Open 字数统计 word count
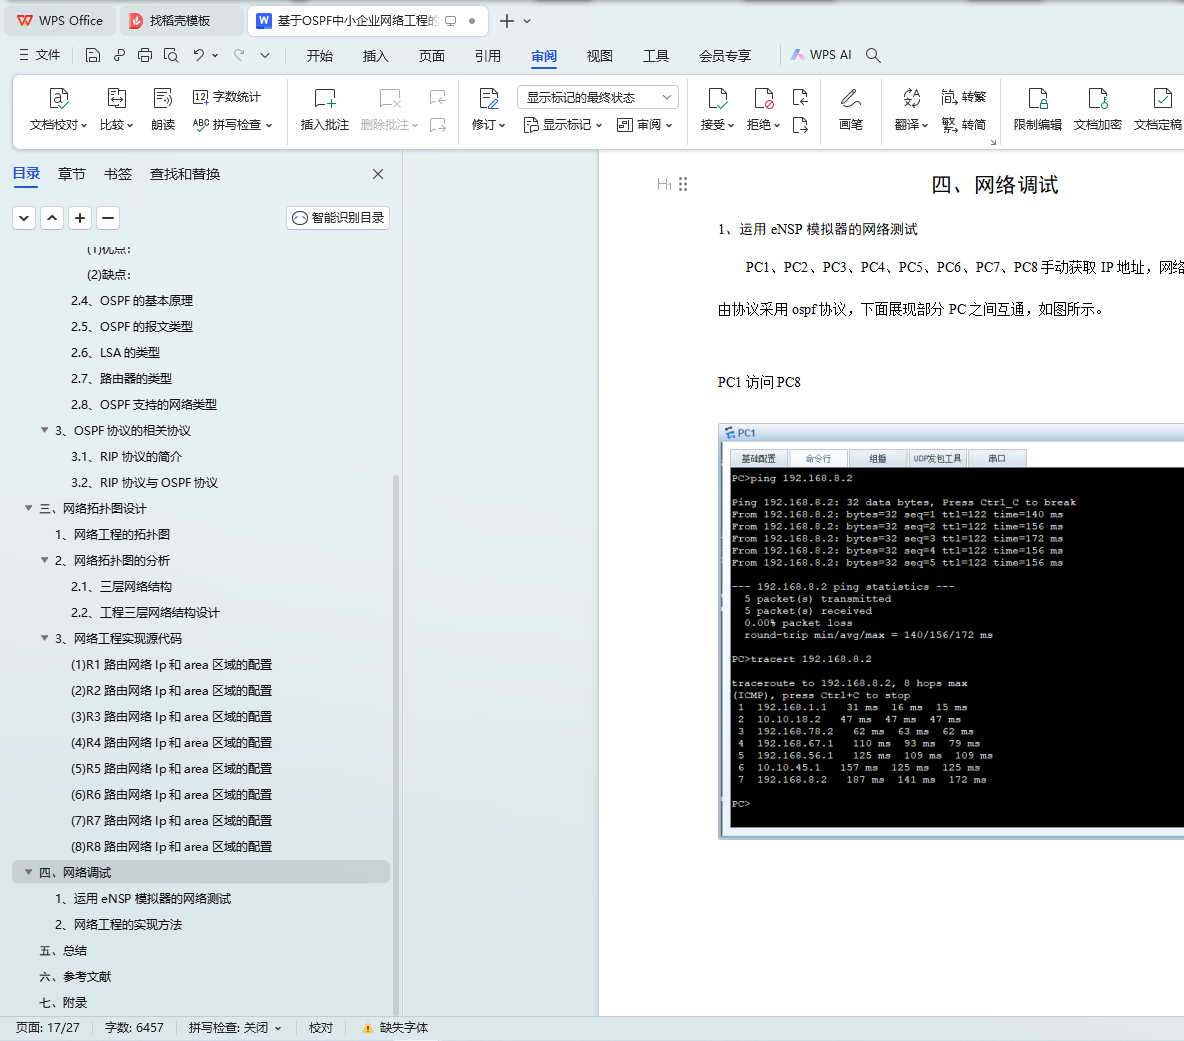This screenshot has width=1184, height=1041. click(x=227, y=97)
